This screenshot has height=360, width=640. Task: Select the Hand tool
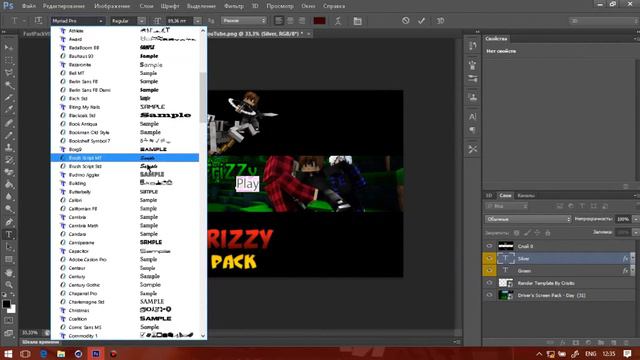tap(9, 272)
